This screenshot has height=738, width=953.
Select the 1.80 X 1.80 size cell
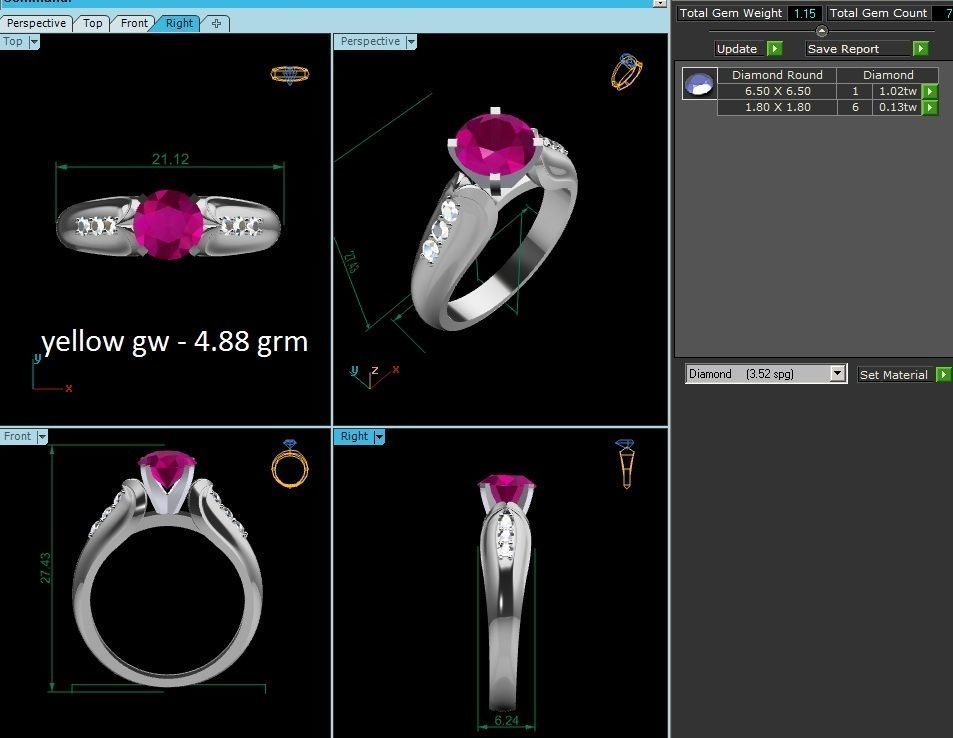777,107
